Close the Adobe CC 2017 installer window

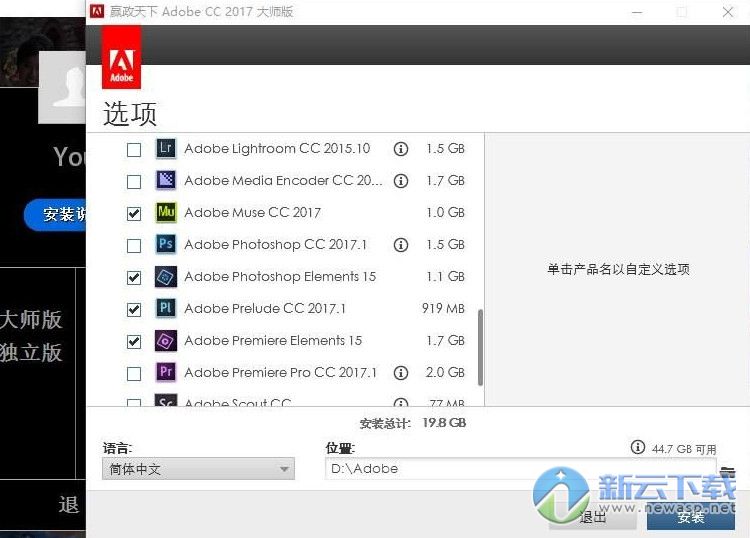point(728,12)
